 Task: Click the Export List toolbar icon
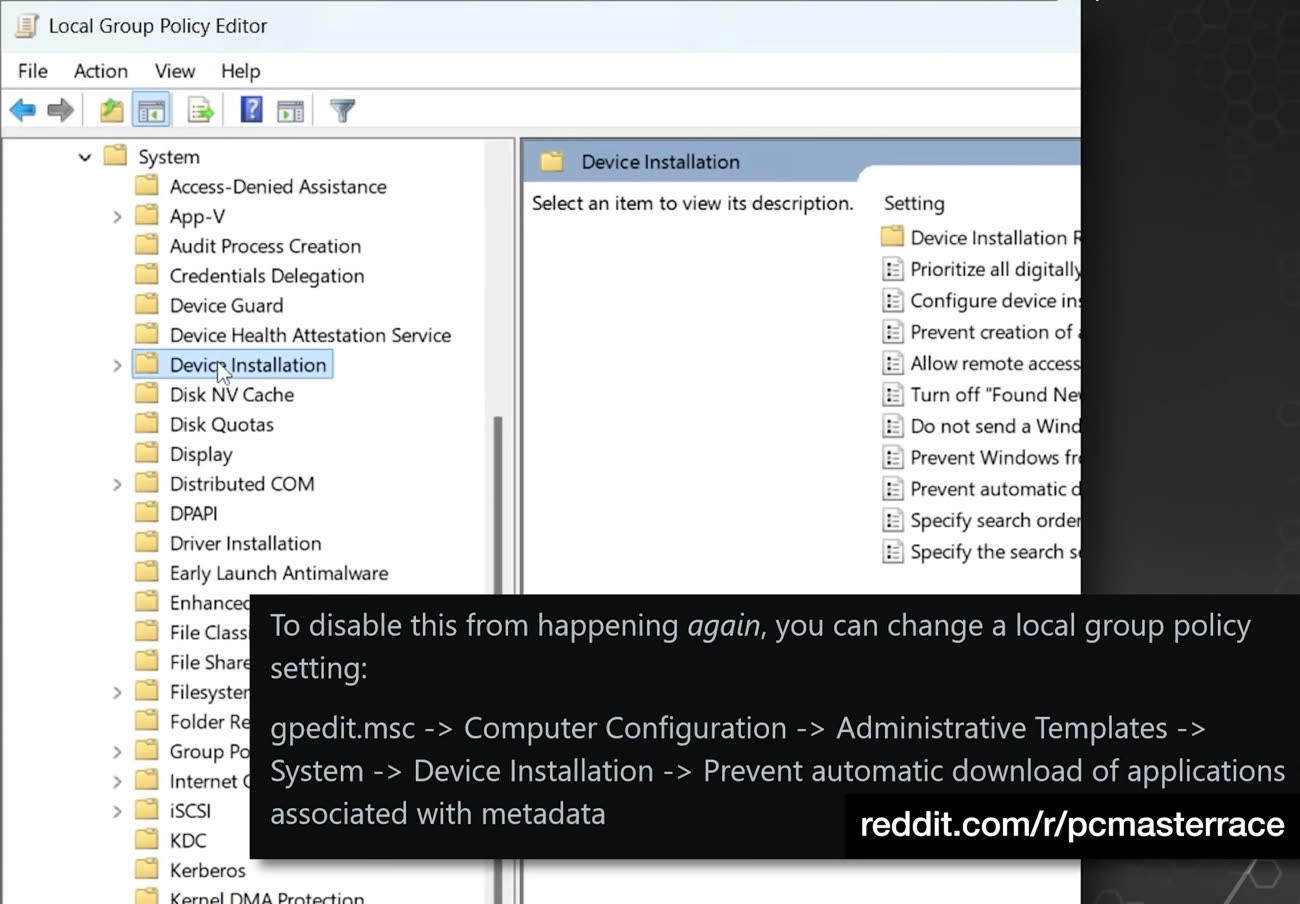[x=201, y=110]
